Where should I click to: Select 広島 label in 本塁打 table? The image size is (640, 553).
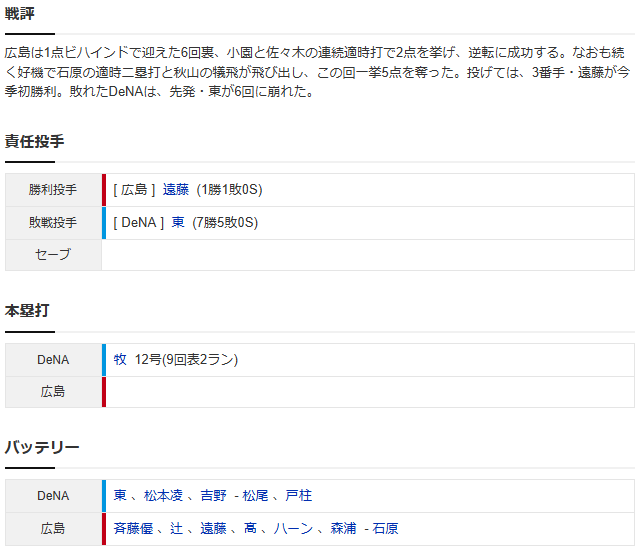(x=53, y=392)
